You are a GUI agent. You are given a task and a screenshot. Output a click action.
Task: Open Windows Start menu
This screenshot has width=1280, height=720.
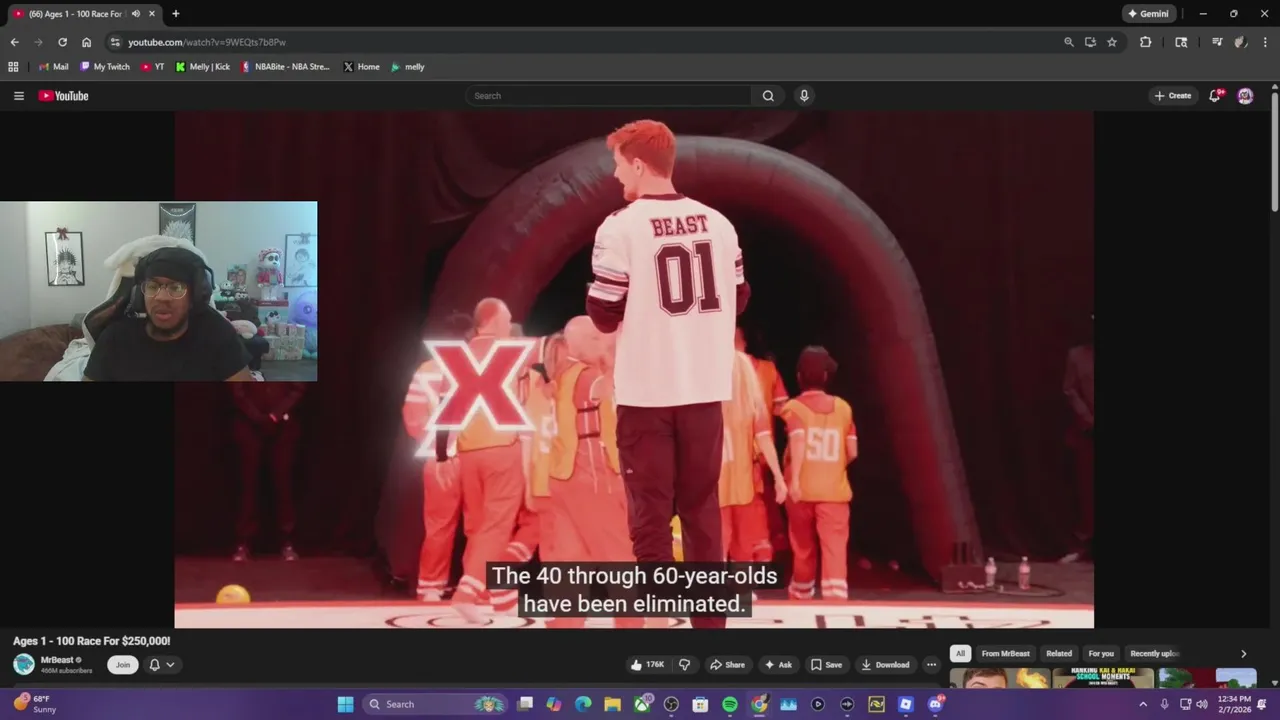(x=345, y=704)
